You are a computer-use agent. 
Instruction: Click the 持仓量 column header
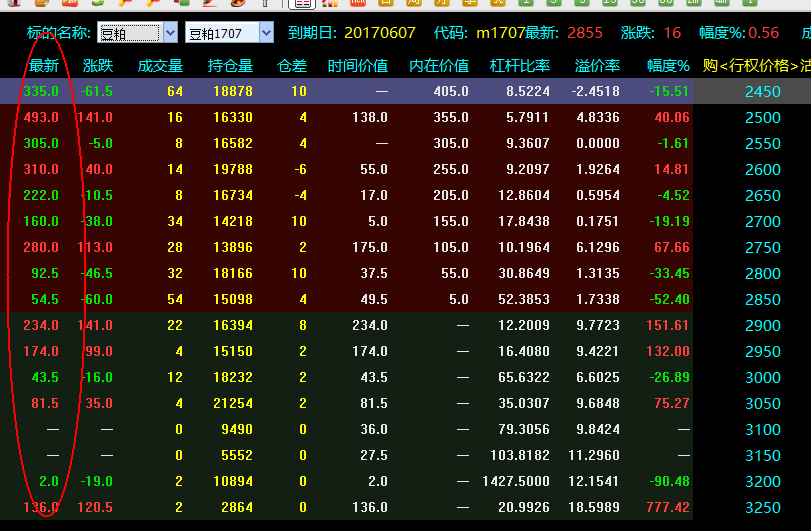pyautogui.click(x=230, y=66)
